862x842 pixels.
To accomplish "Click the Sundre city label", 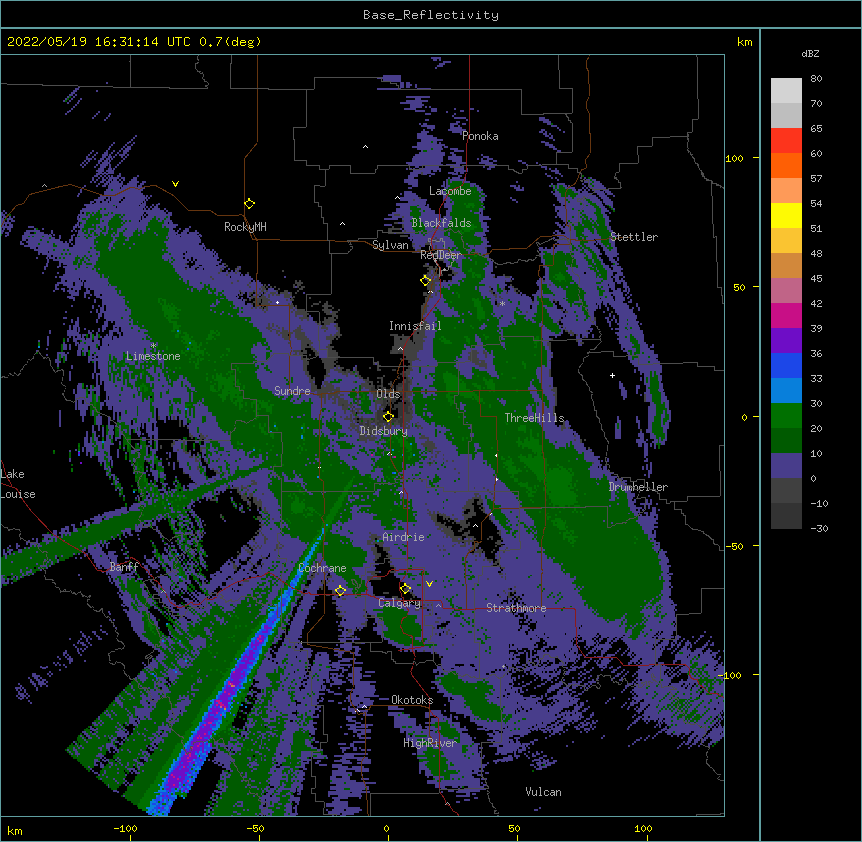I will [292, 391].
